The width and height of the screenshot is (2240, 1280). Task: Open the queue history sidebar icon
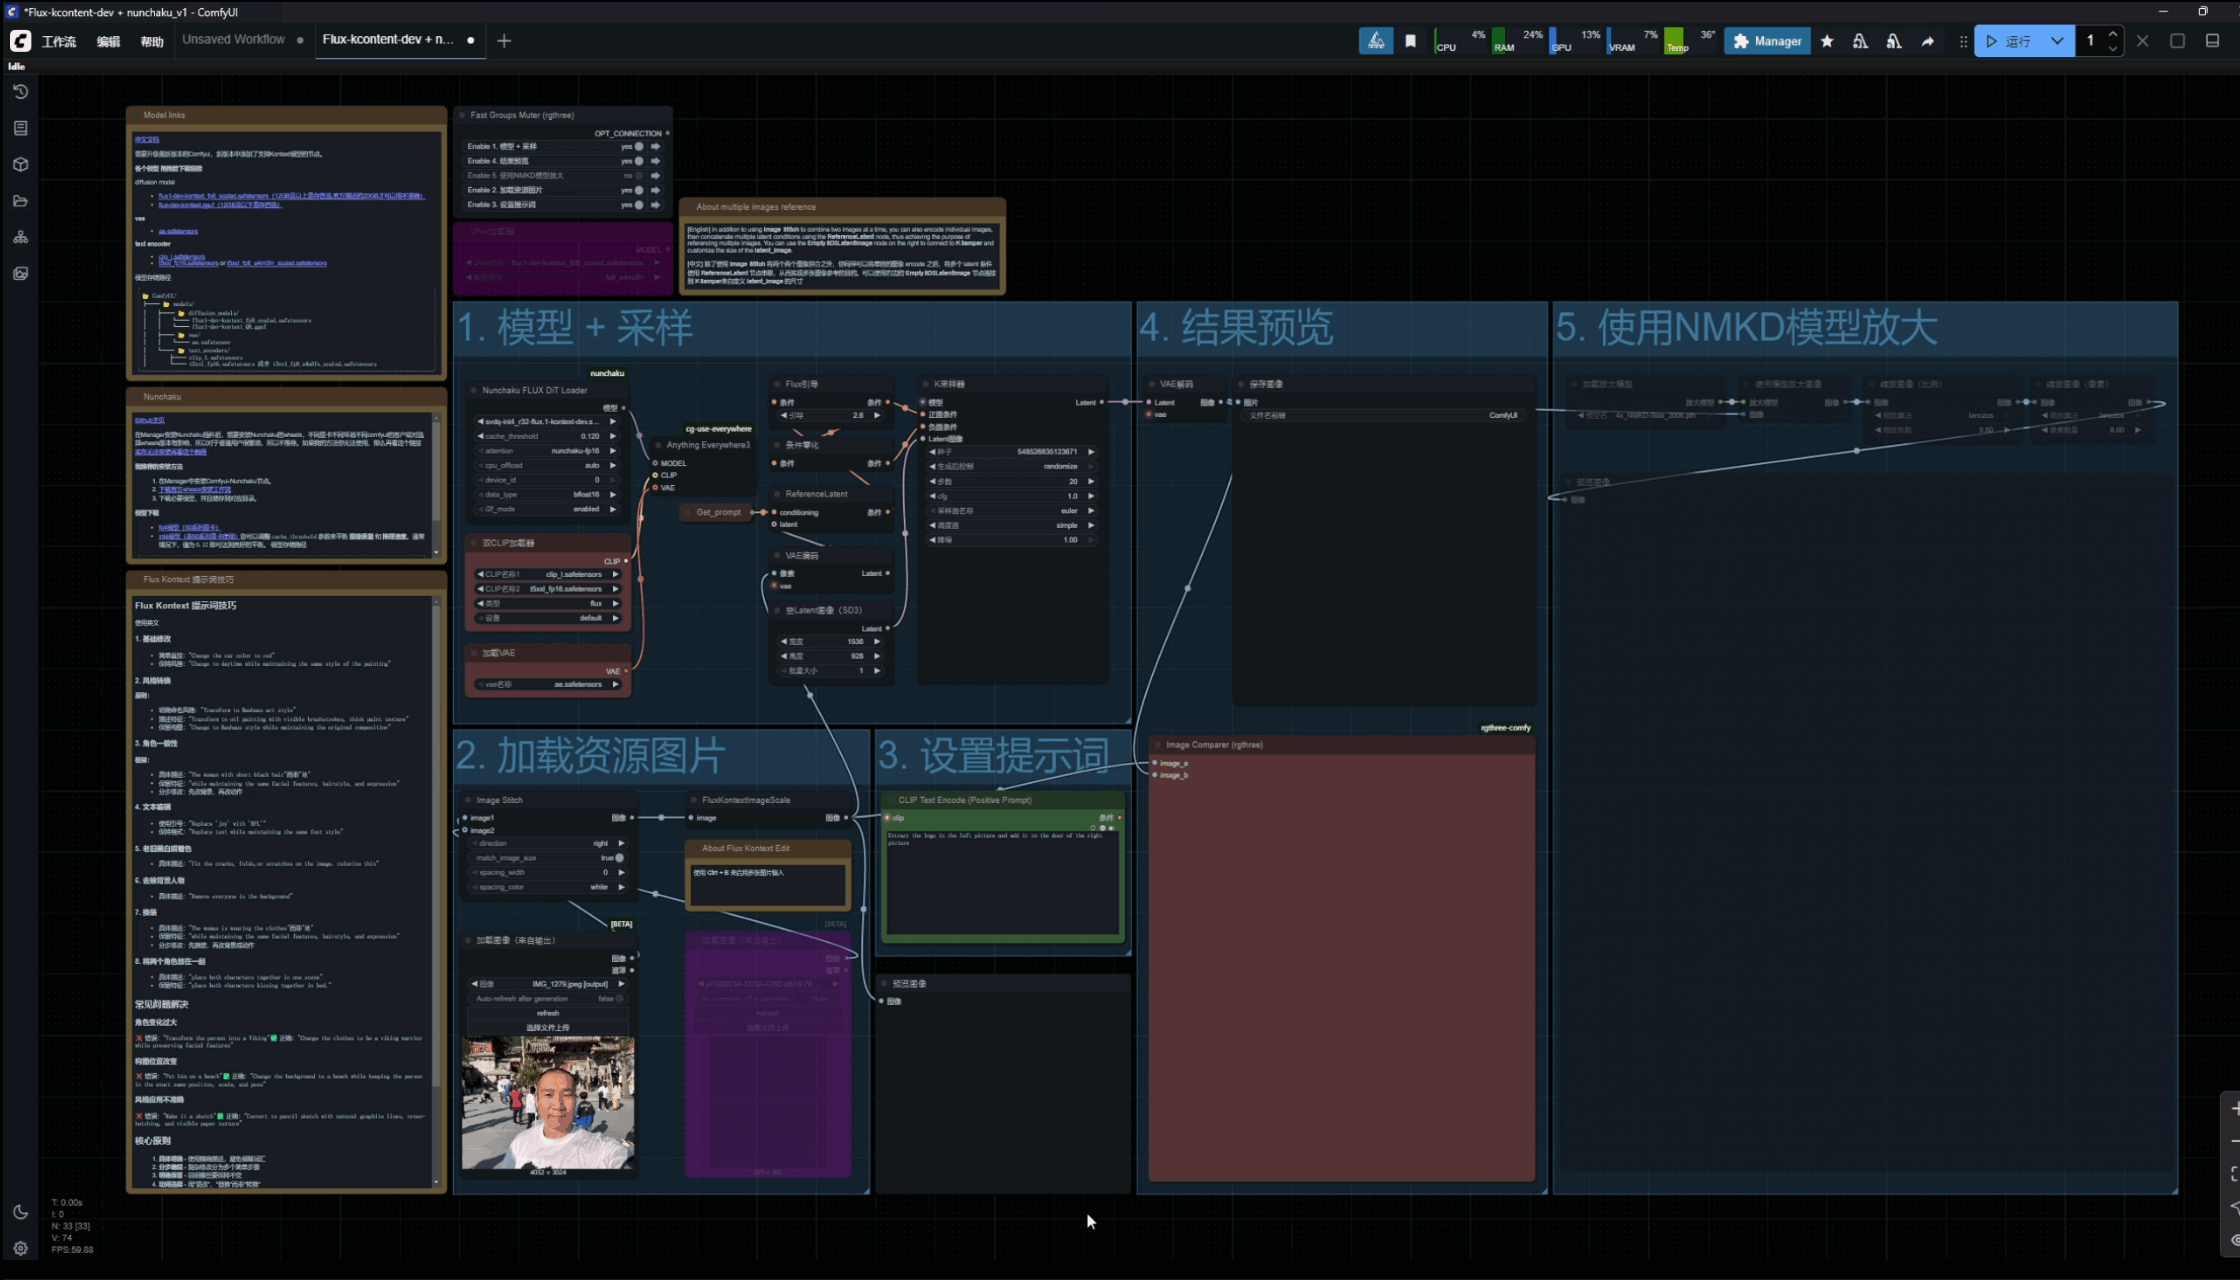point(20,92)
